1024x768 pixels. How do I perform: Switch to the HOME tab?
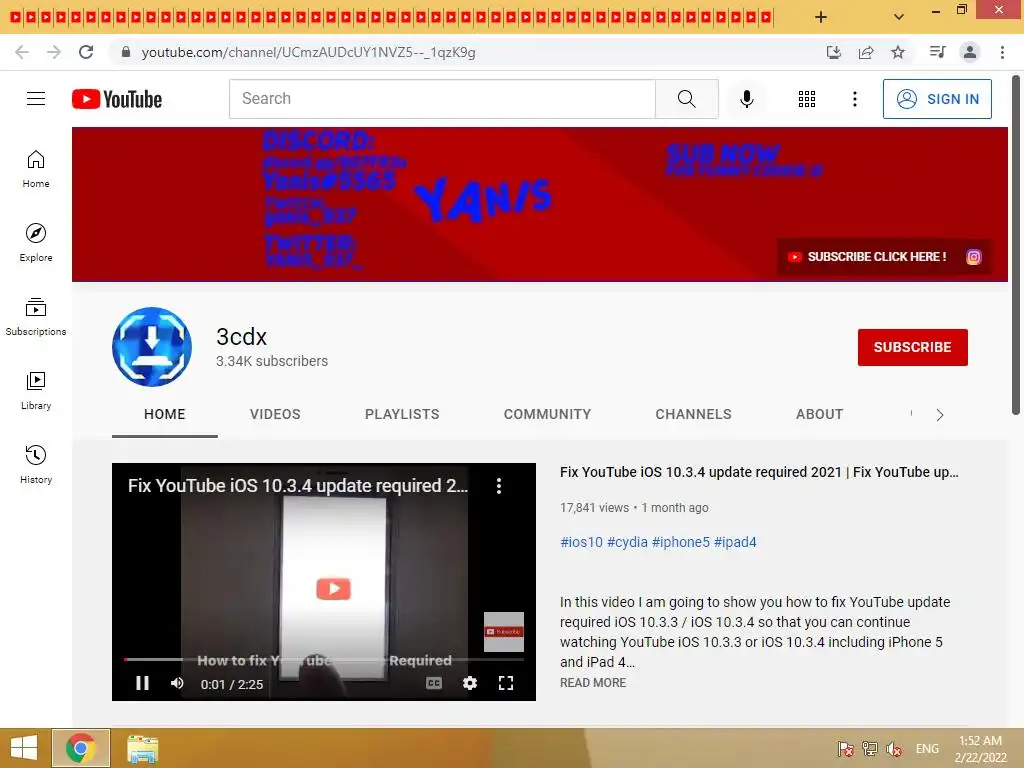pyautogui.click(x=165, y=414)
